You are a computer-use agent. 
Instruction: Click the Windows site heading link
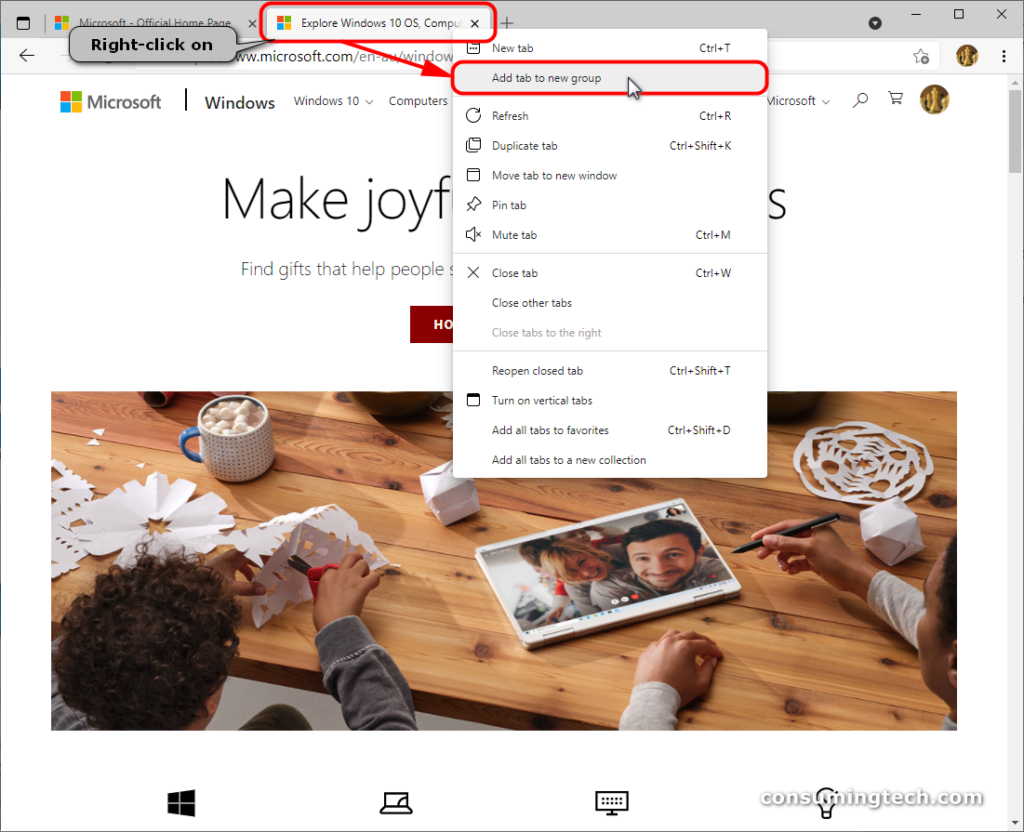[x=240, y=103]
